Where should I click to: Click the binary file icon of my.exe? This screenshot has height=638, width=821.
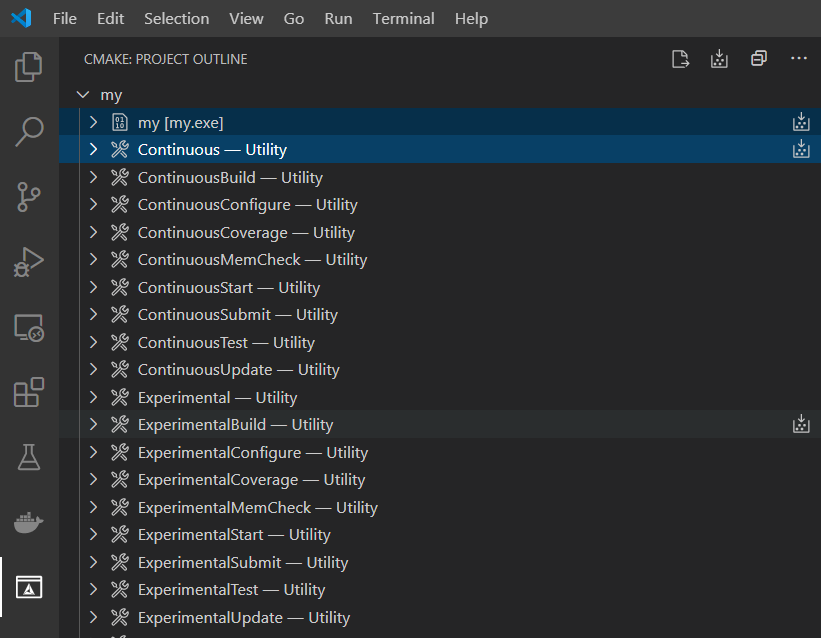(x=120, y=123)
